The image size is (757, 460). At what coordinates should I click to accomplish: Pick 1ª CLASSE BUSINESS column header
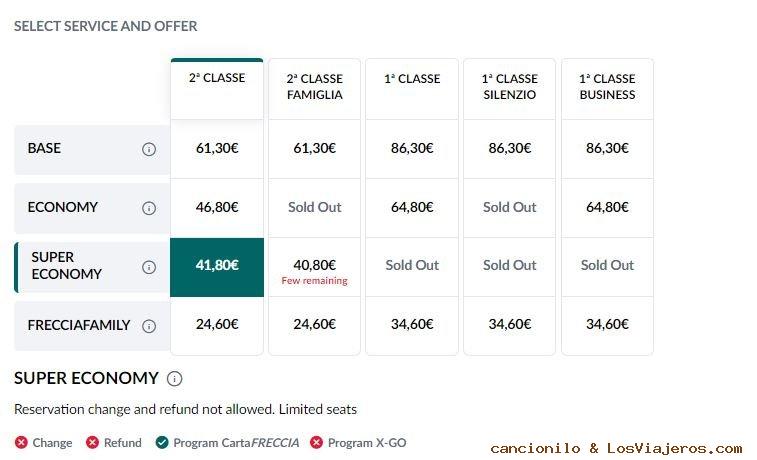(607, 89)
